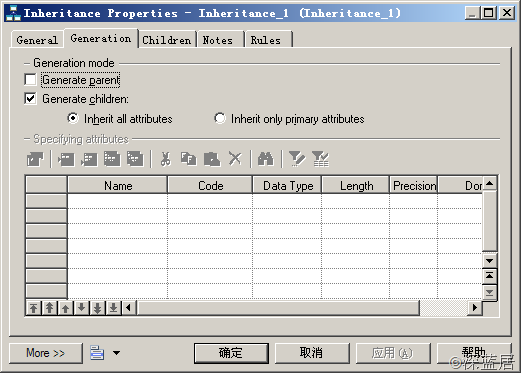Click the horizontal scrollbar right arrow
This screenshot has width=521, height=373.
coord(475,308)
